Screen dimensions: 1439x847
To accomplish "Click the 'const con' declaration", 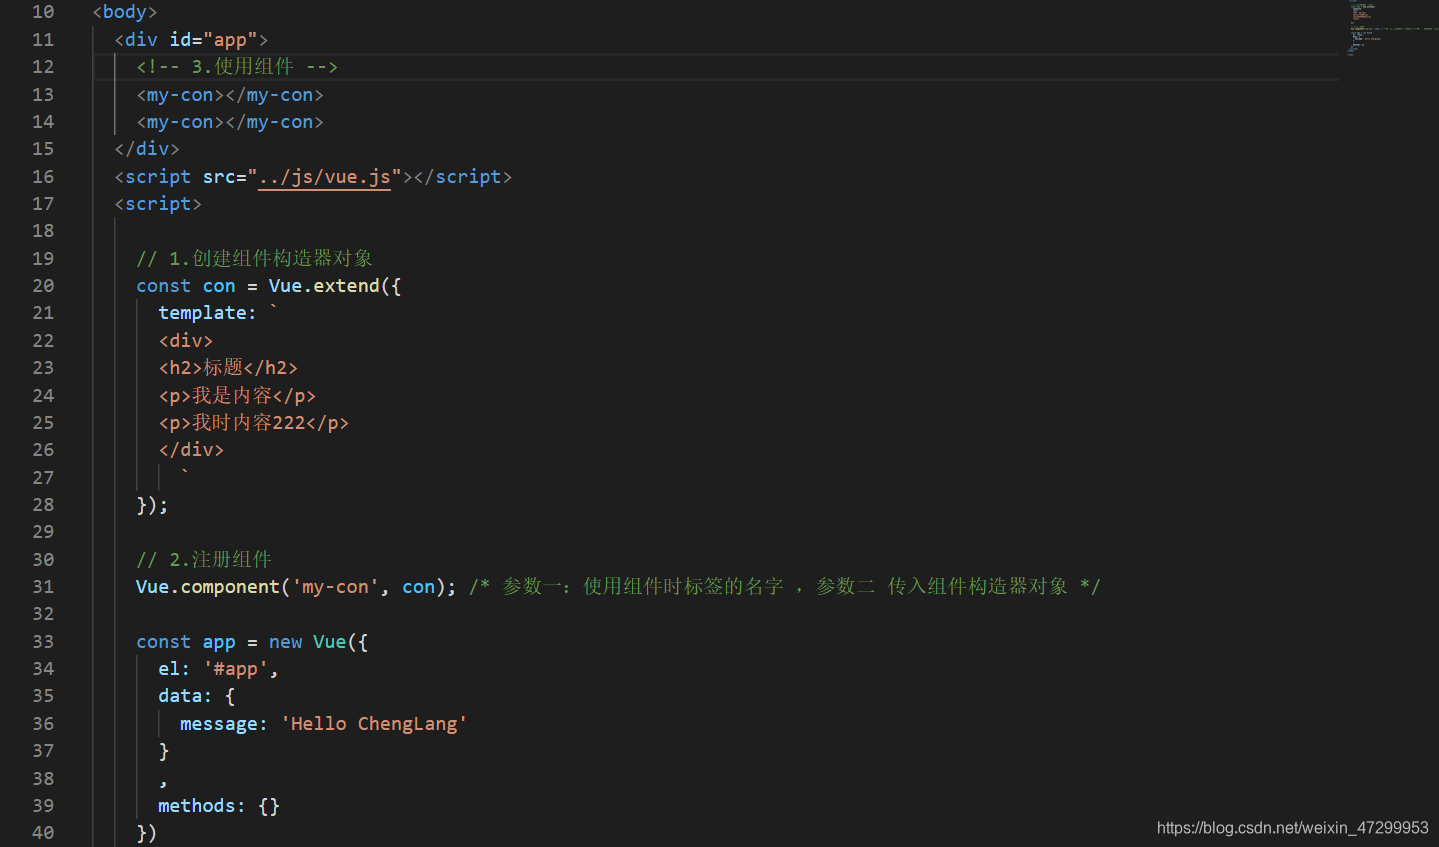I will click(186, 286).
